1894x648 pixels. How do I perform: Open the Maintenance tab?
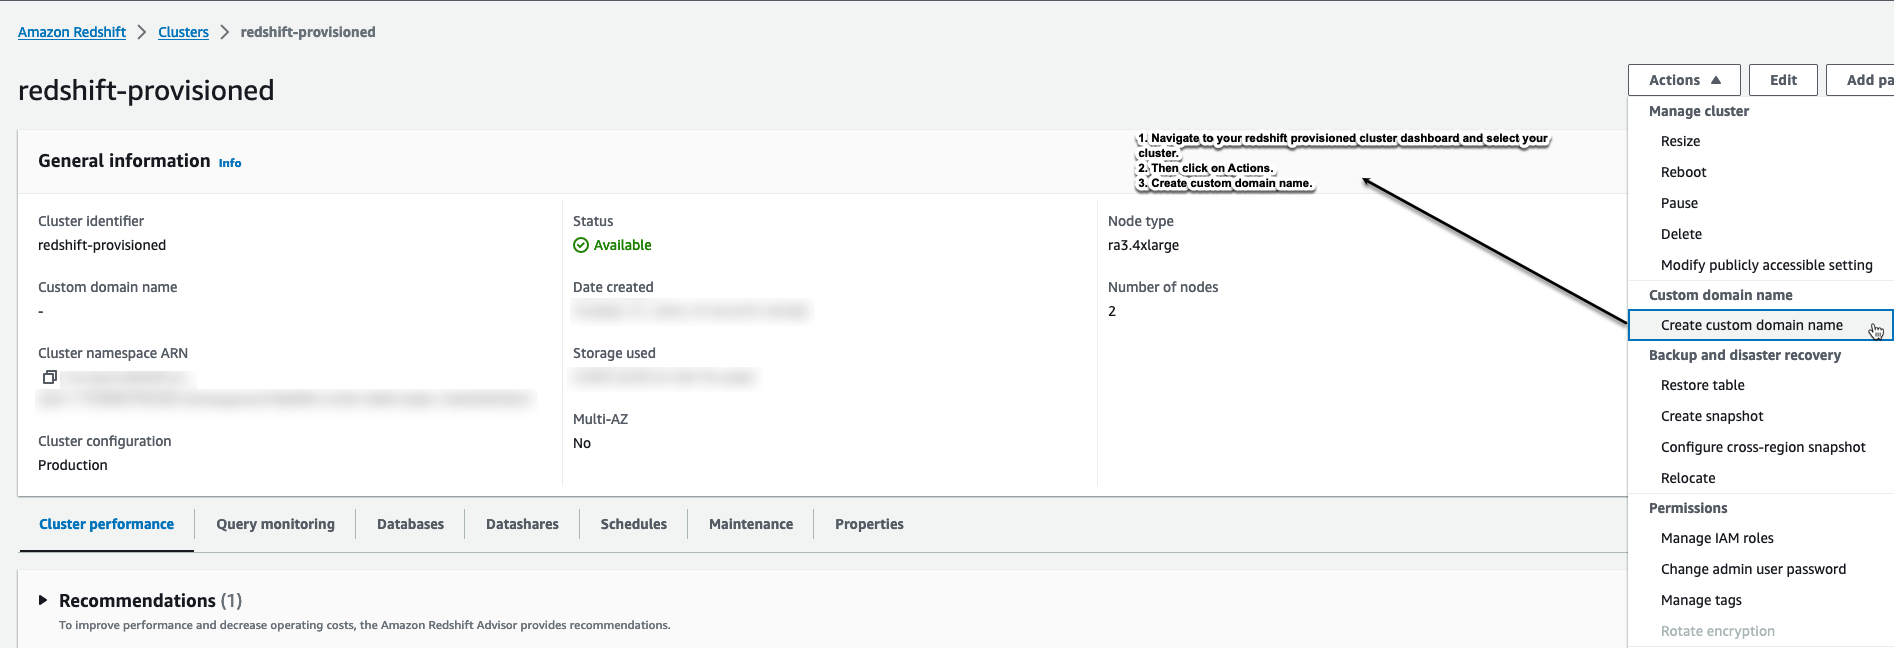tap(750, 524)
